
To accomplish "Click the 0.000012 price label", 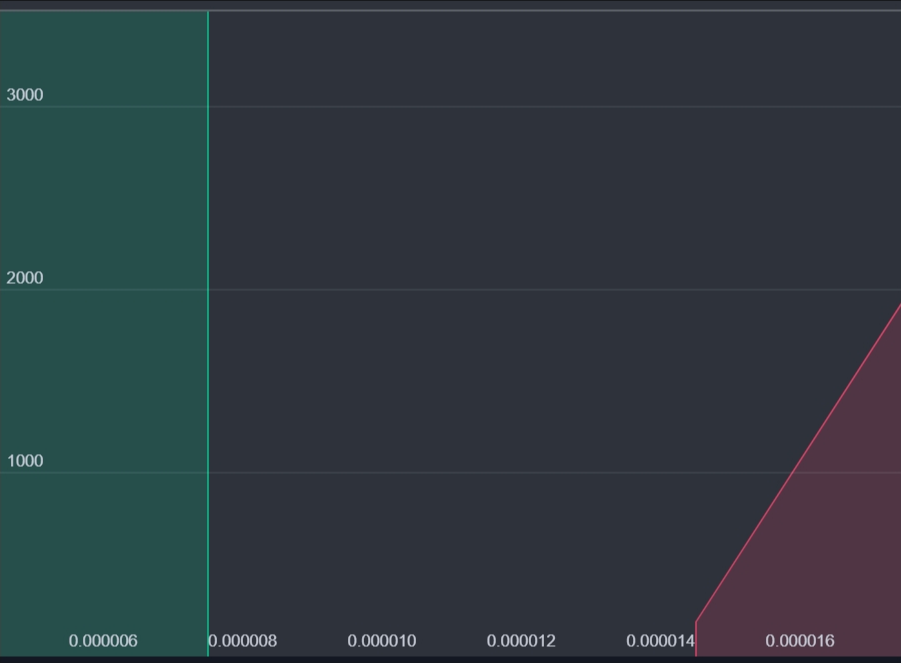I will click(x=521, y=641).
